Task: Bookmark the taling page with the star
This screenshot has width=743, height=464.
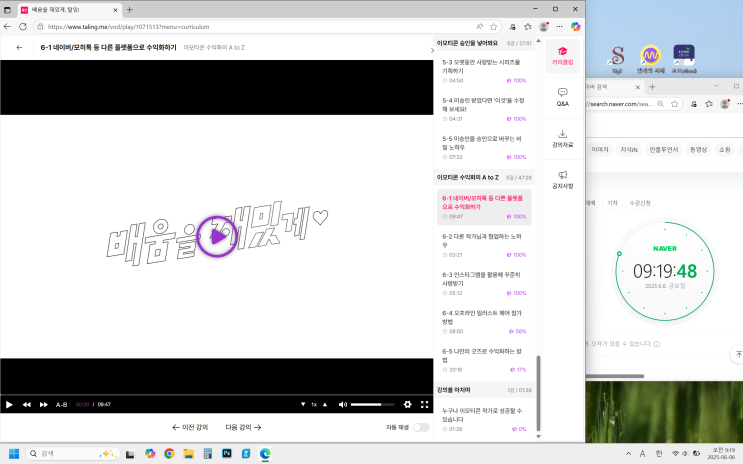Action: point(493,27)
